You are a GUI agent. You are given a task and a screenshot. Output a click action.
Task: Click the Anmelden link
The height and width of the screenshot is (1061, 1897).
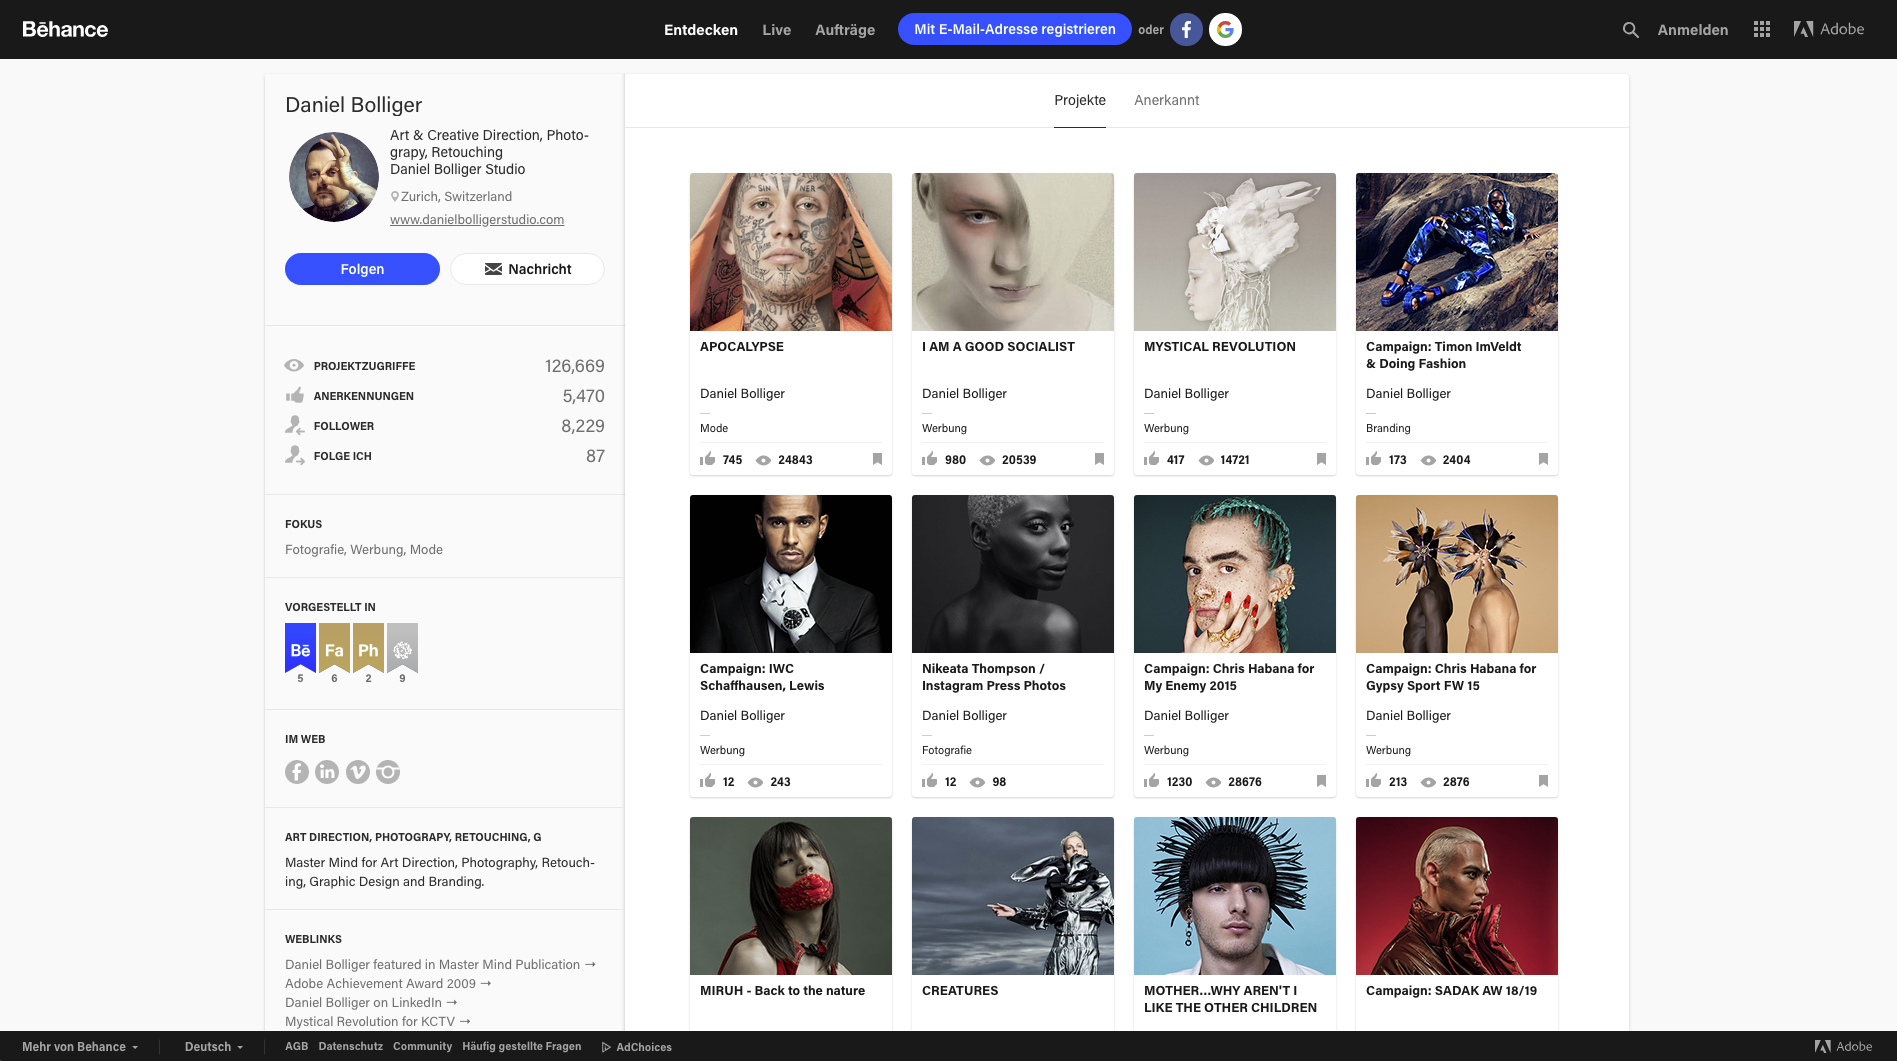(1693, 30)
